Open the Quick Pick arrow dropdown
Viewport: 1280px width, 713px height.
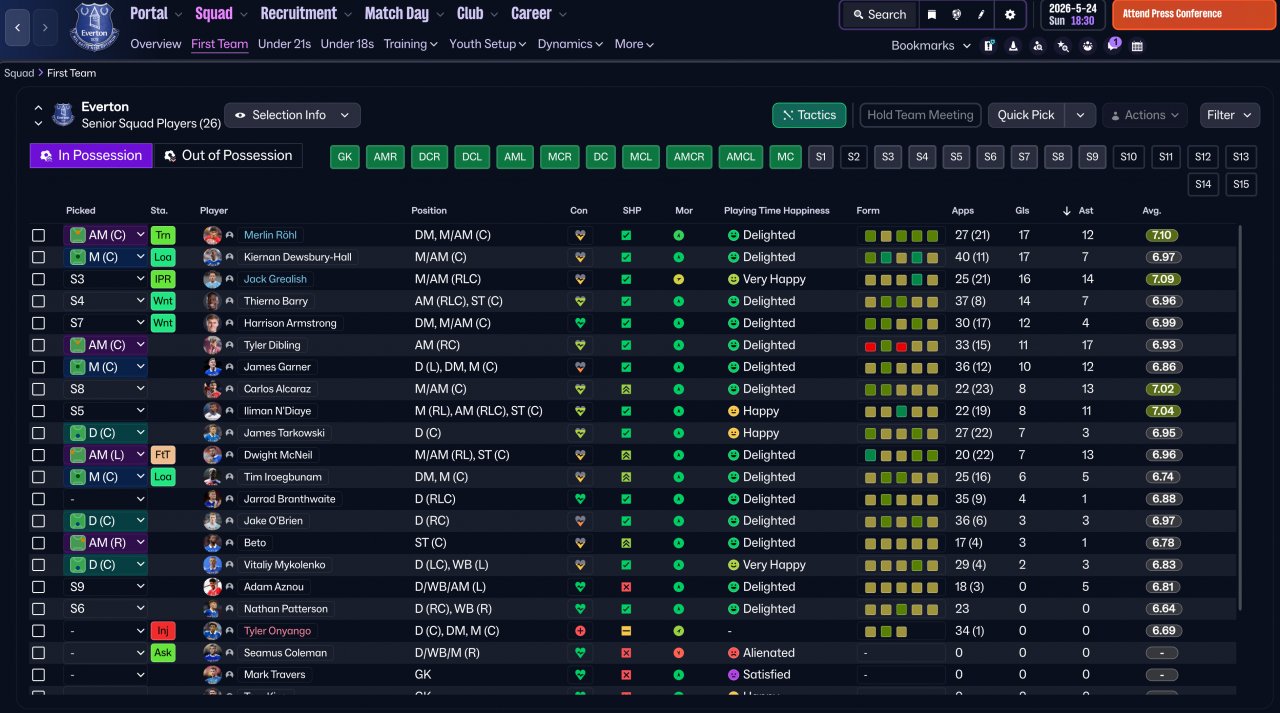pos(1080,115)
